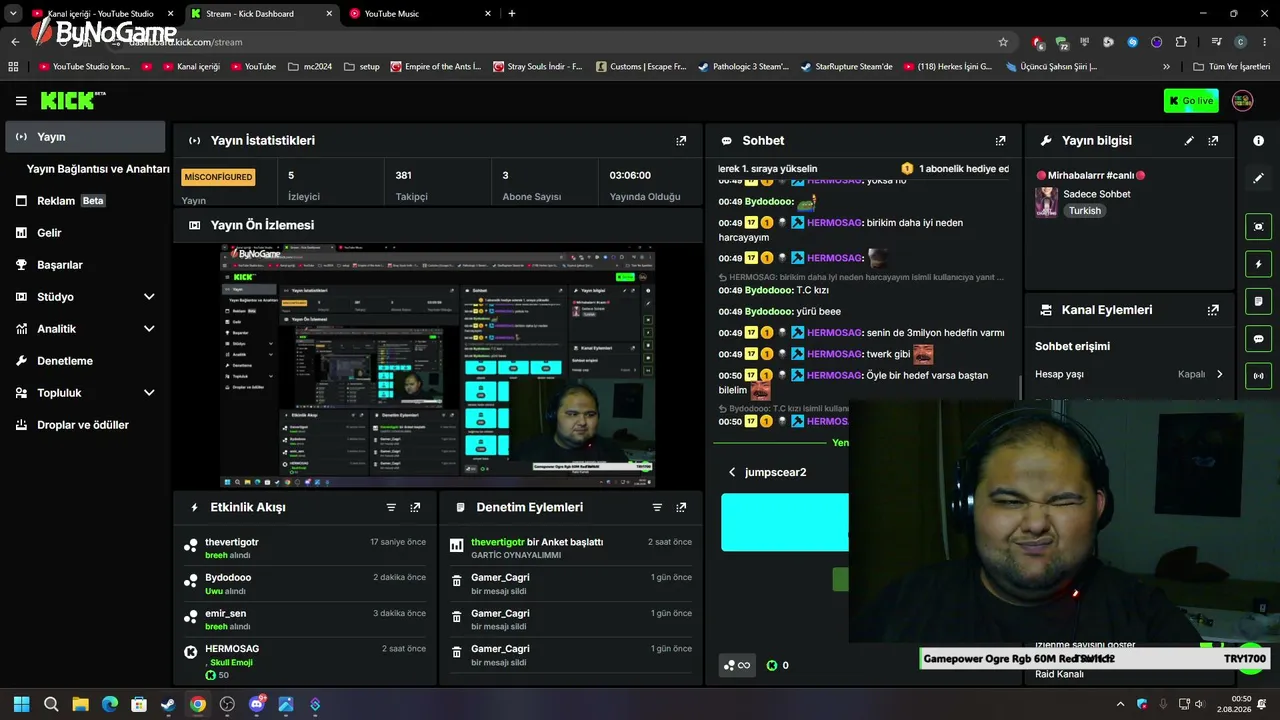Select Yayın in the sidebar
1280x720 pixels.
pos(85,137)
